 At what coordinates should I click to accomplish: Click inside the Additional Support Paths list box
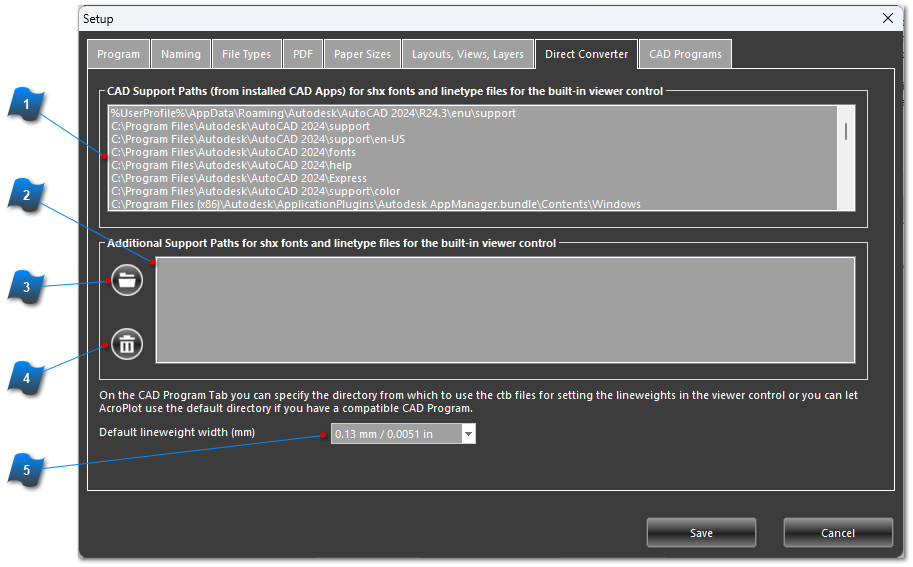505,310
